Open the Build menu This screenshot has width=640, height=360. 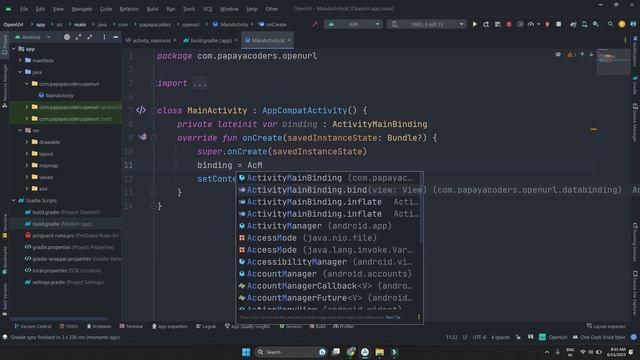pos(152,9)
